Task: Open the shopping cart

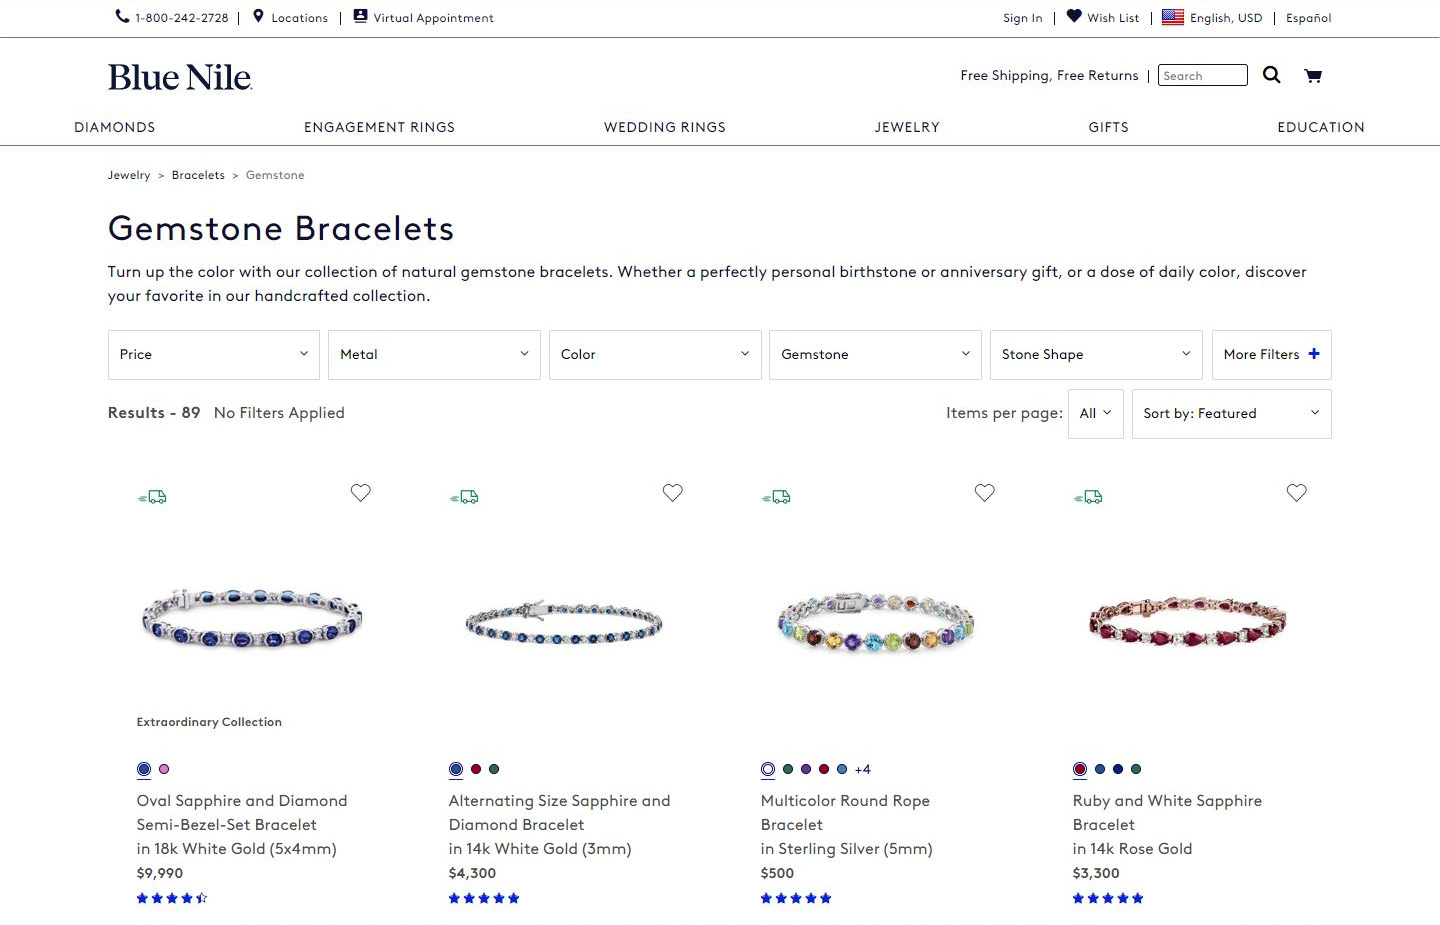Action: coord(1313,75)
